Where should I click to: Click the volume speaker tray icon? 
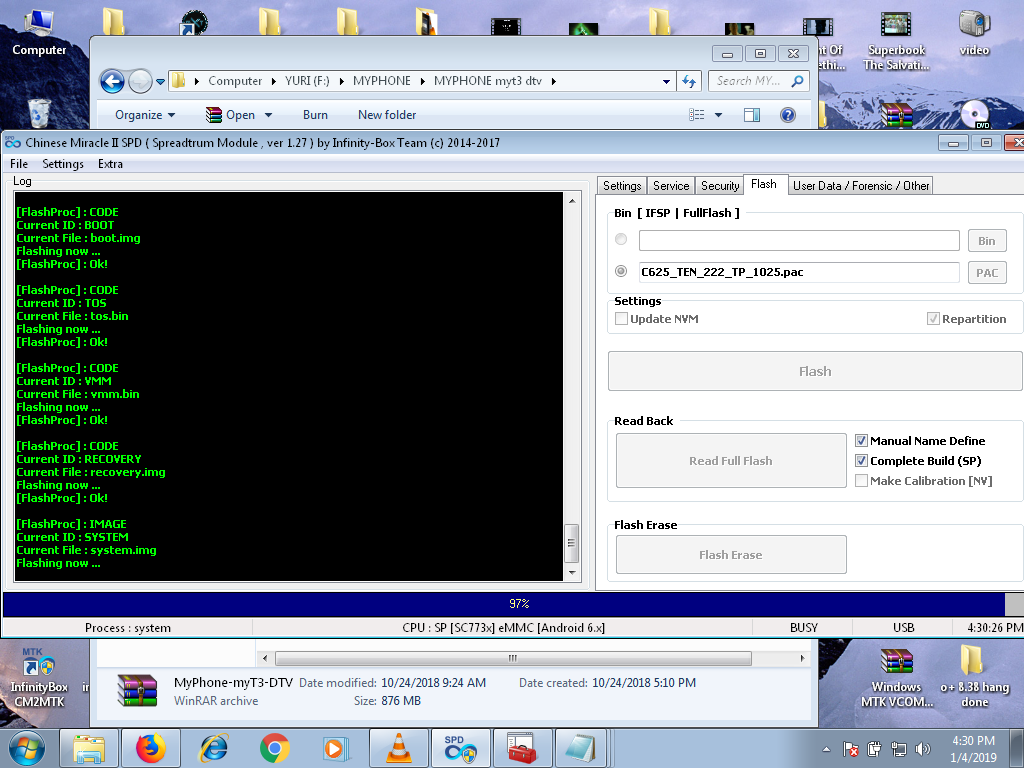pos(922,748)
